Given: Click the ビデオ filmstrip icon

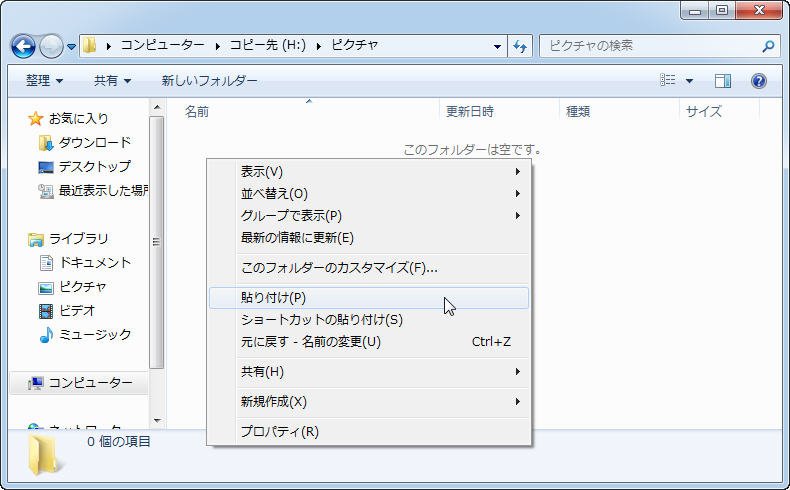Looking at the screenshot, I should pyautogui.click(x=46, y=311).
